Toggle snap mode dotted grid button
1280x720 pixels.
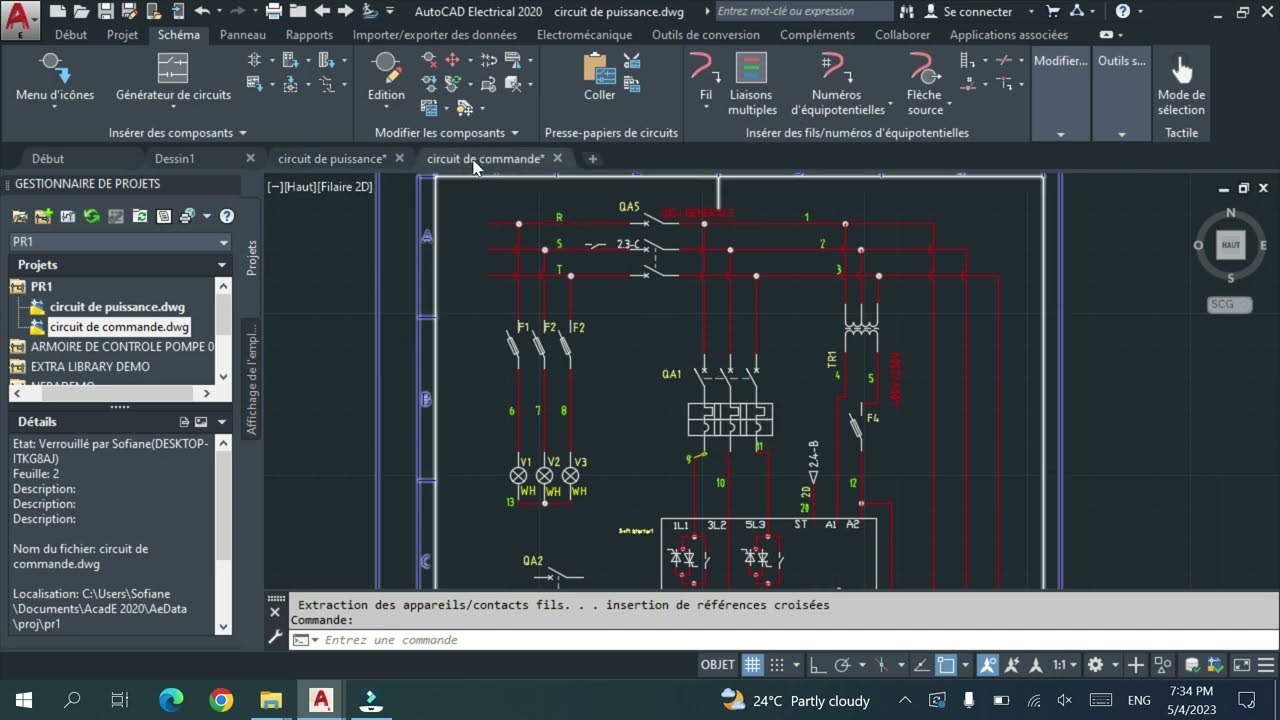pyautogui.click(x=777, y=665)
